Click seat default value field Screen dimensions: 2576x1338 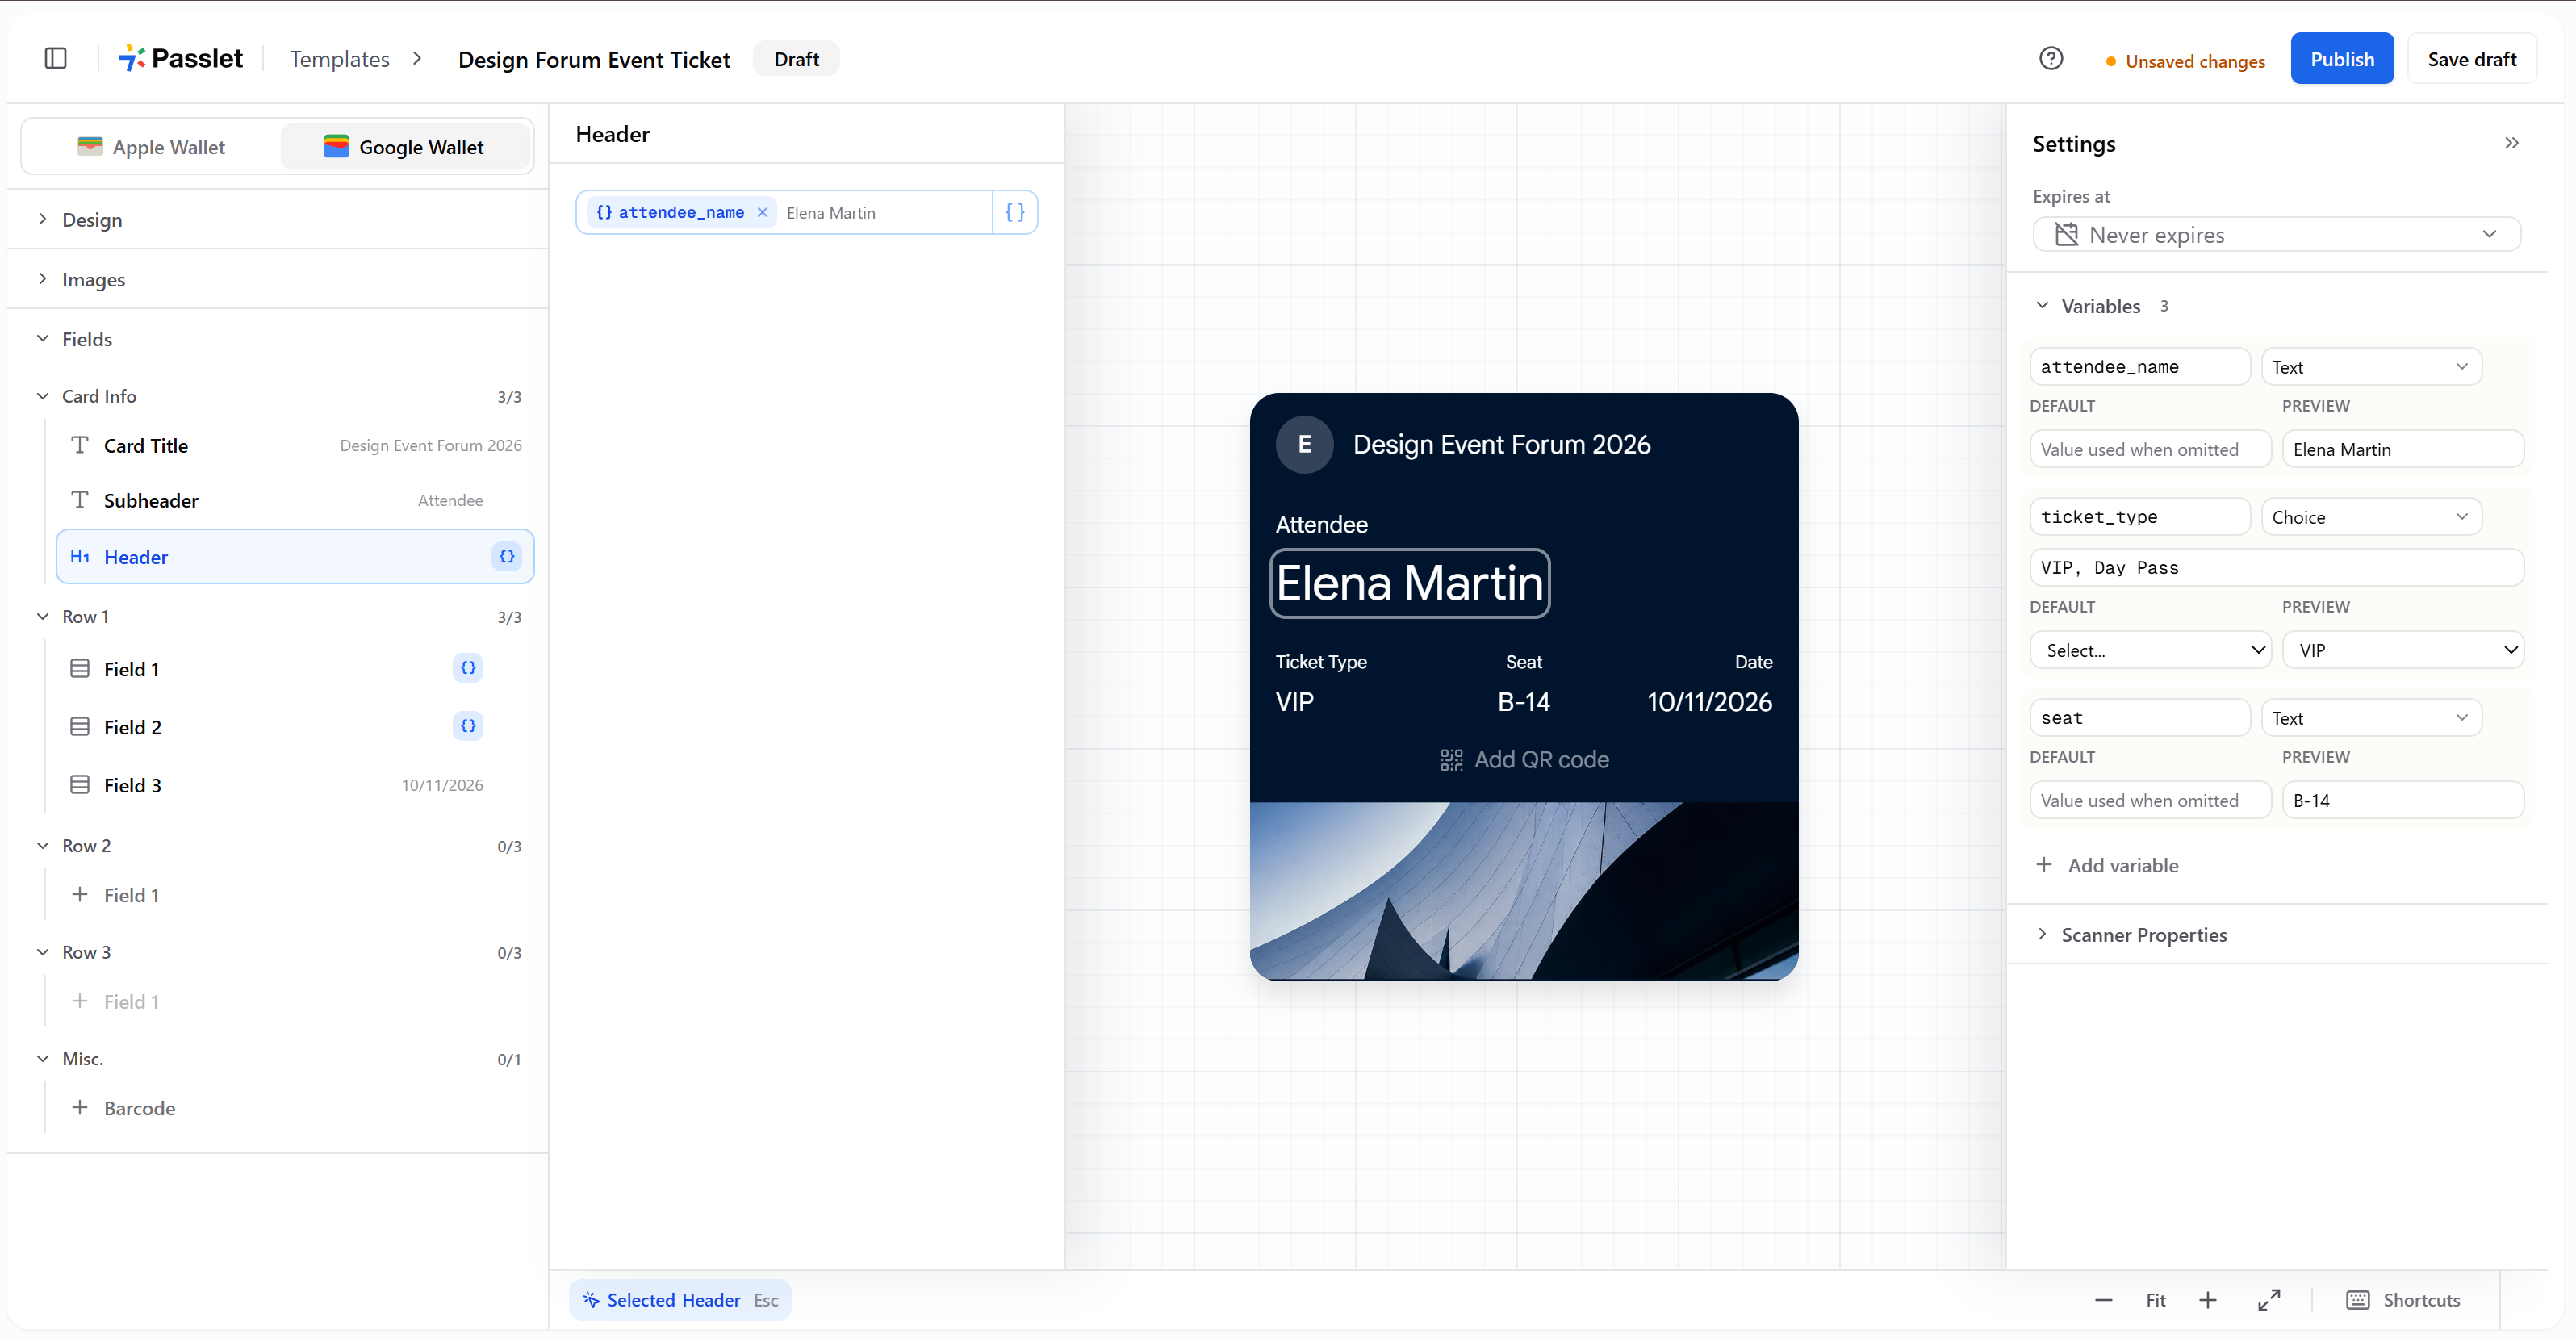point(2150,800)
